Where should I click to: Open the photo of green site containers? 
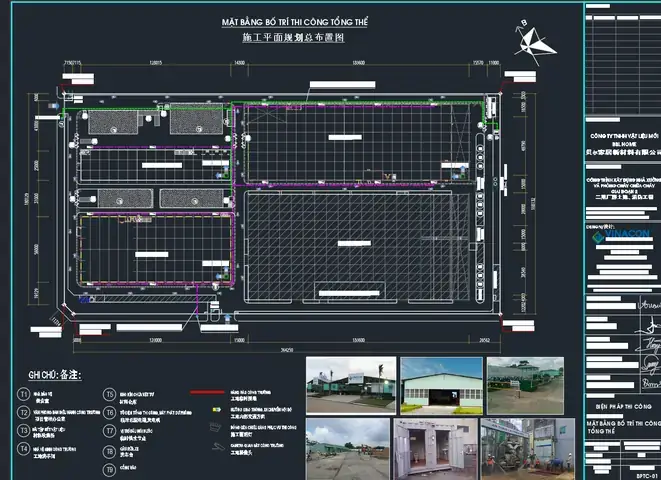(x=525, y=385)
